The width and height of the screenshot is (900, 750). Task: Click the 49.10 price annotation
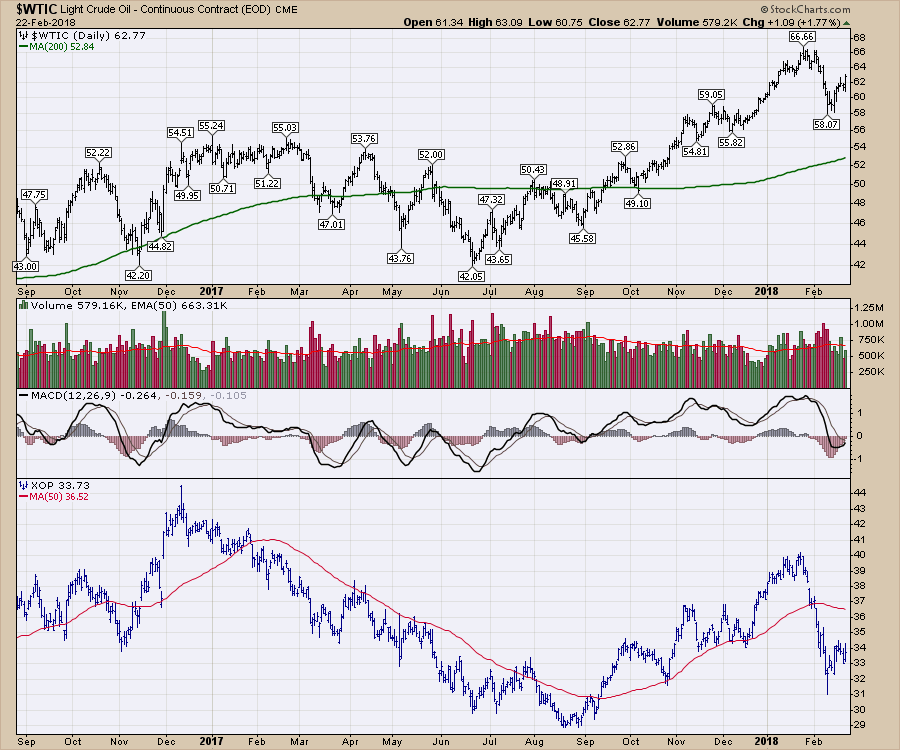637,203
